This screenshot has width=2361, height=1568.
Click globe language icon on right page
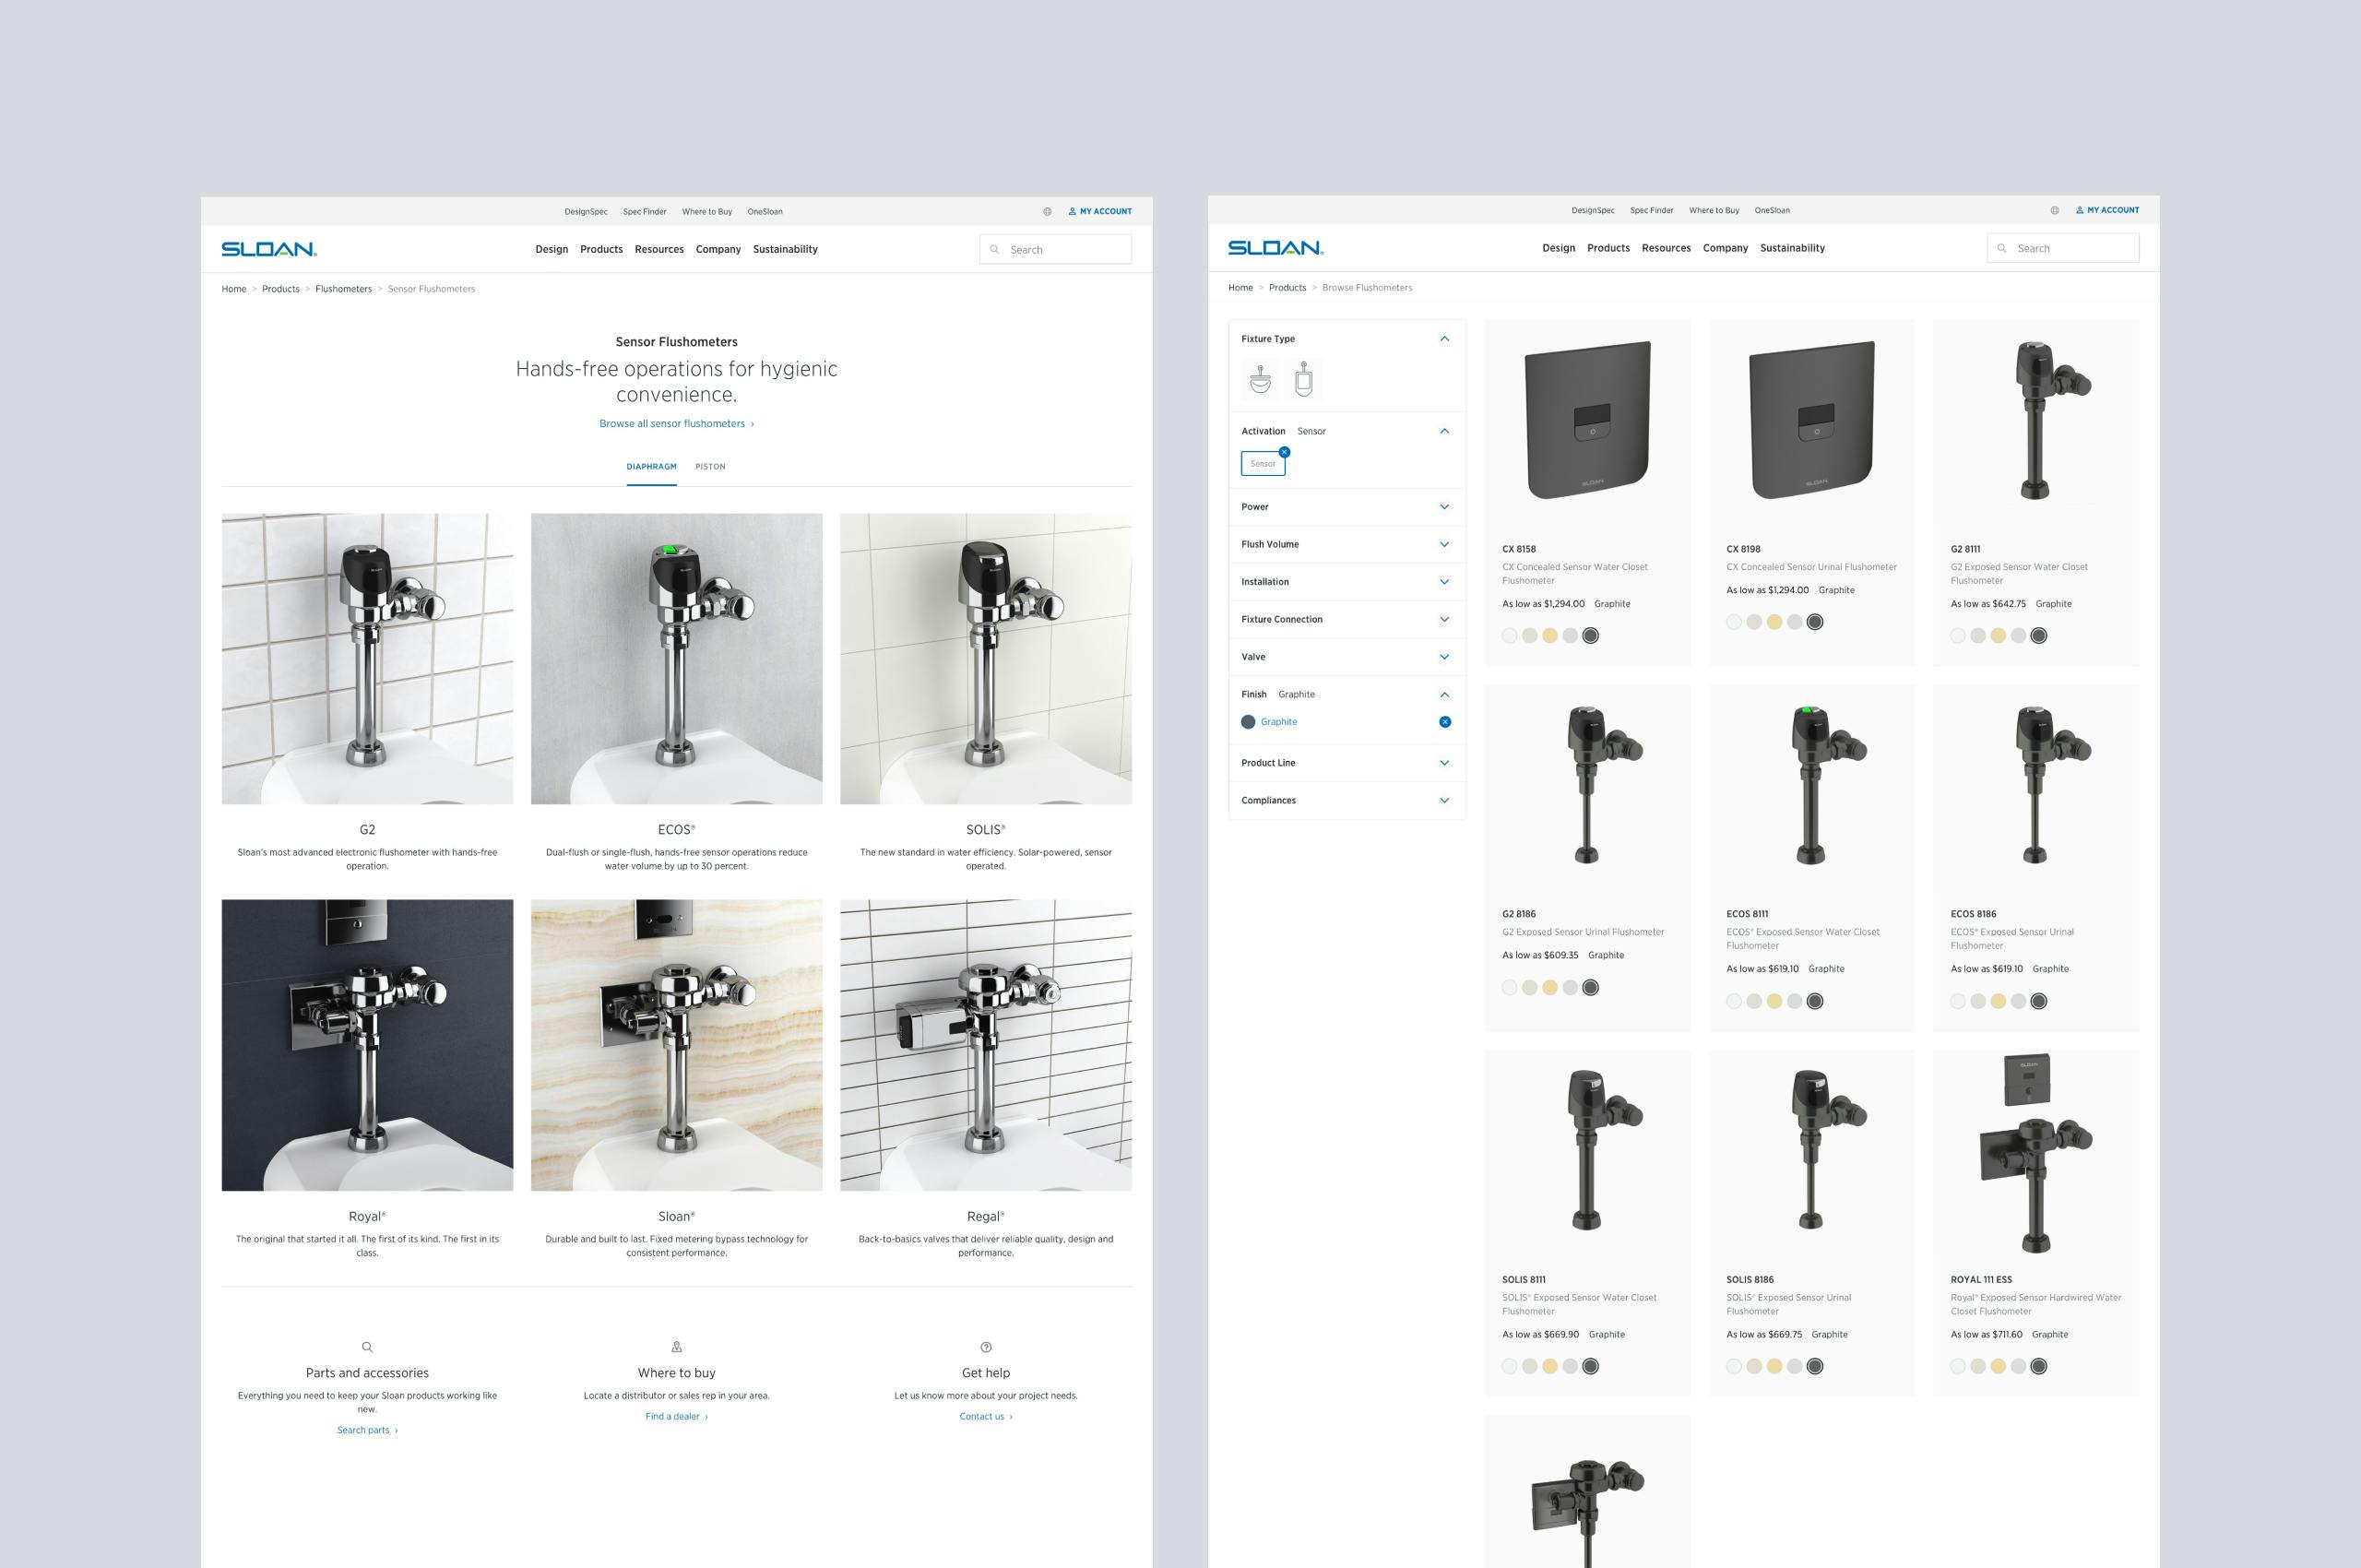[x=2054, y=210]
